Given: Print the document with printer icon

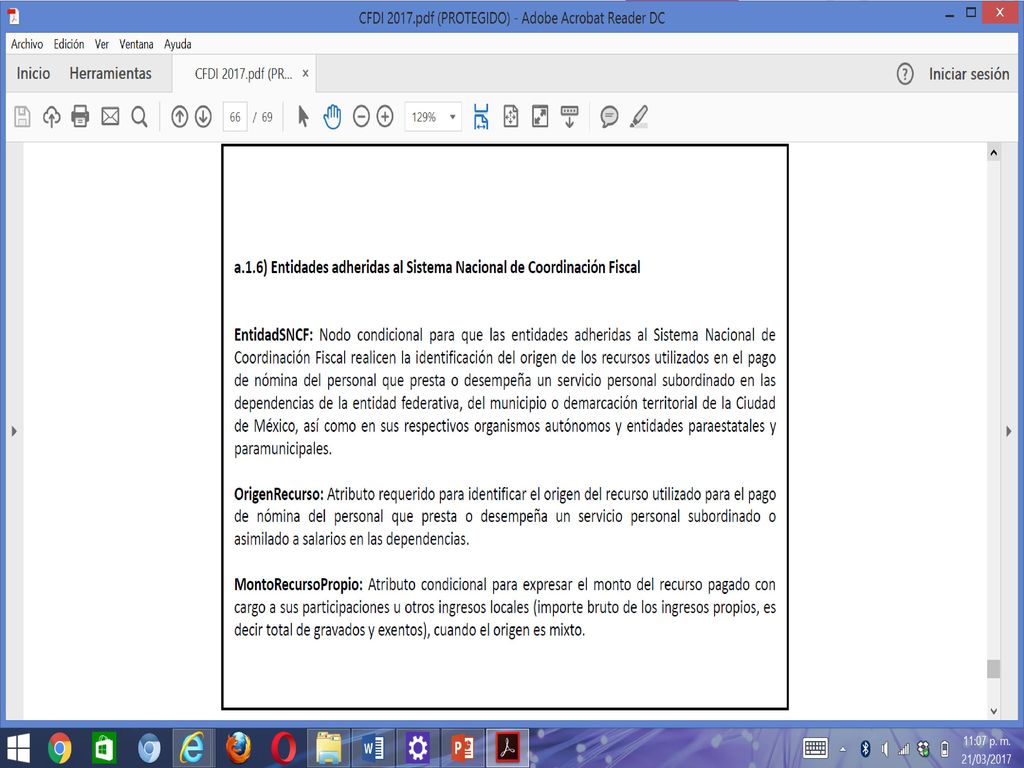Looking at the screenshot, I should coord(80,116).
